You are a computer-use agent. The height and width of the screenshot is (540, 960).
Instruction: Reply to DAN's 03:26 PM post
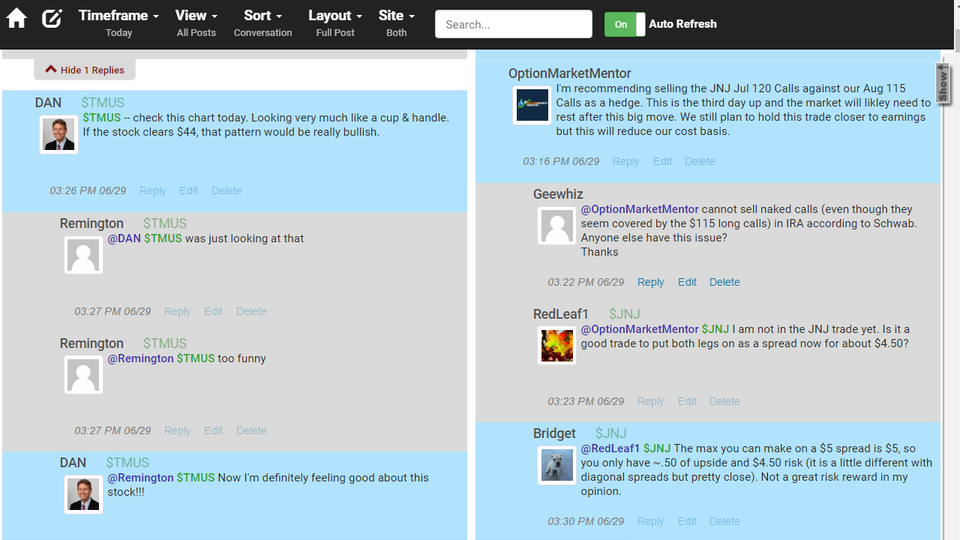[x=152, y=190]
